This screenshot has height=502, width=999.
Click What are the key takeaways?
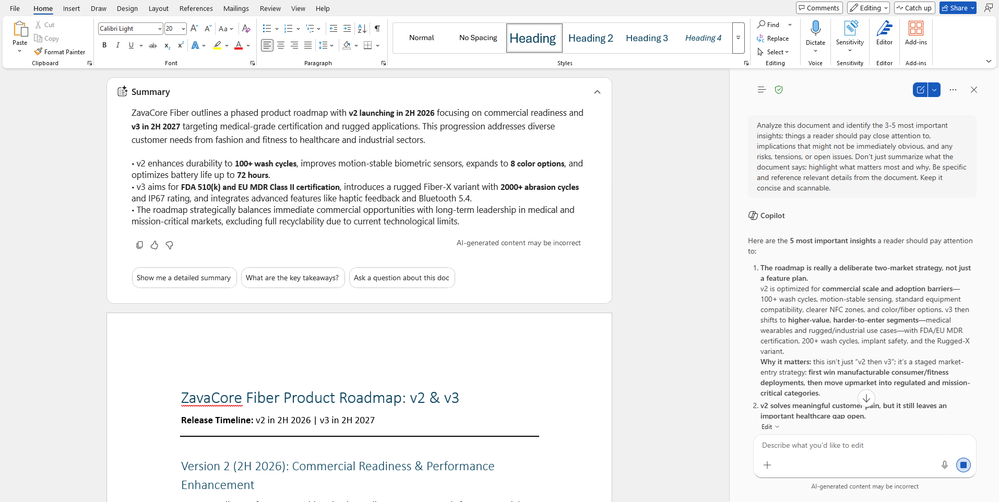tap(292, 278)
